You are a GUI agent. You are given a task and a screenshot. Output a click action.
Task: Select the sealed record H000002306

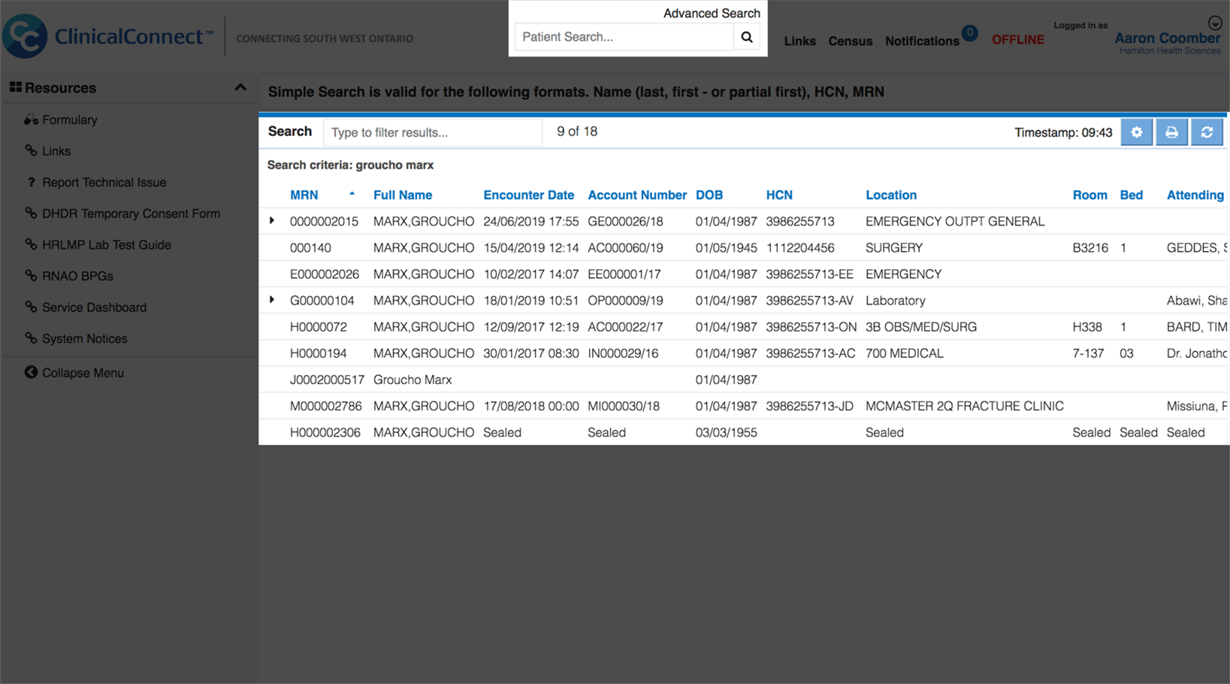click(744, 433)
